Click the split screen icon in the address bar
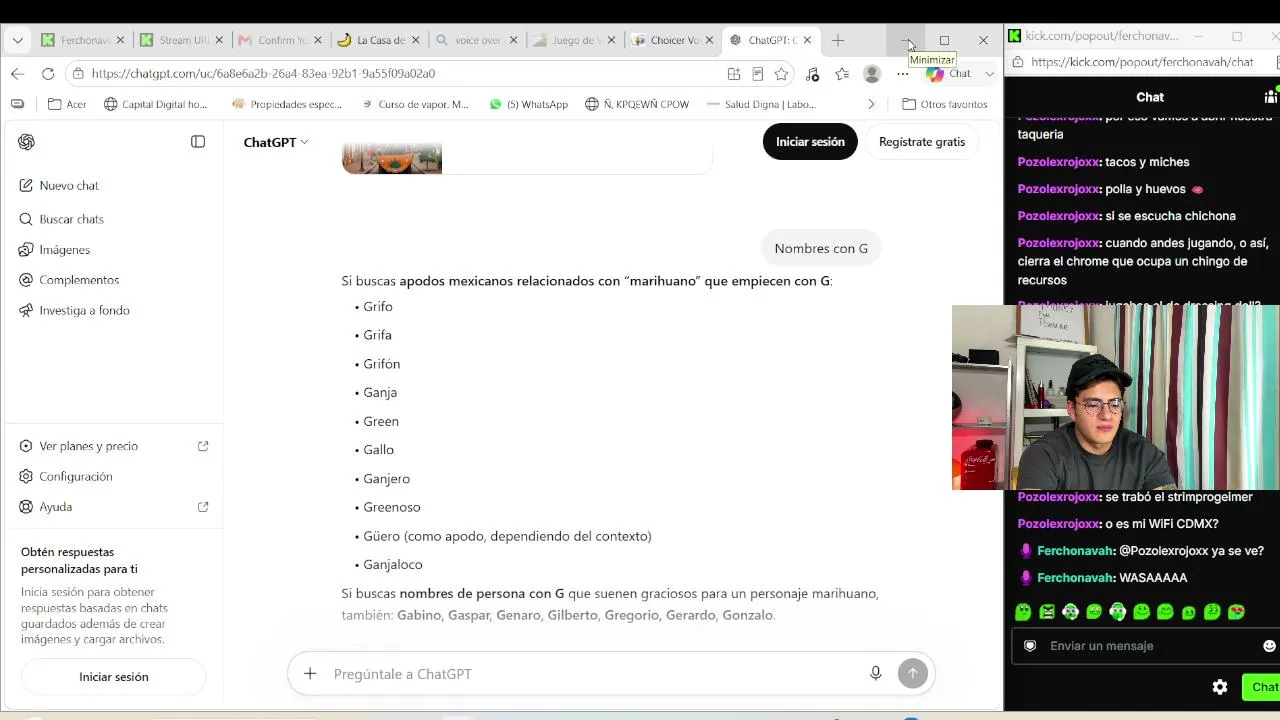 pyautogui.click(x=734, y=74)
